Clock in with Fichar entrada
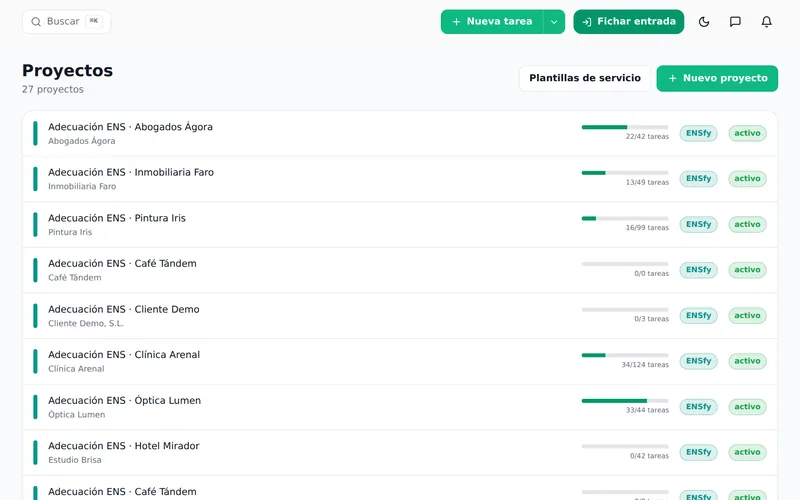Image resolution: width=800 pixels, height=500 pixels. pyautogui.click(x=629, y=21)
